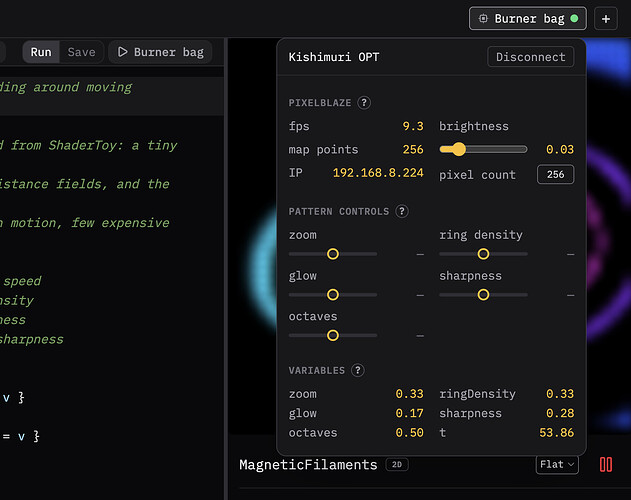Click the 2D badge next to MagneticFilaments
631x500 pixels.
click(397, 465)
